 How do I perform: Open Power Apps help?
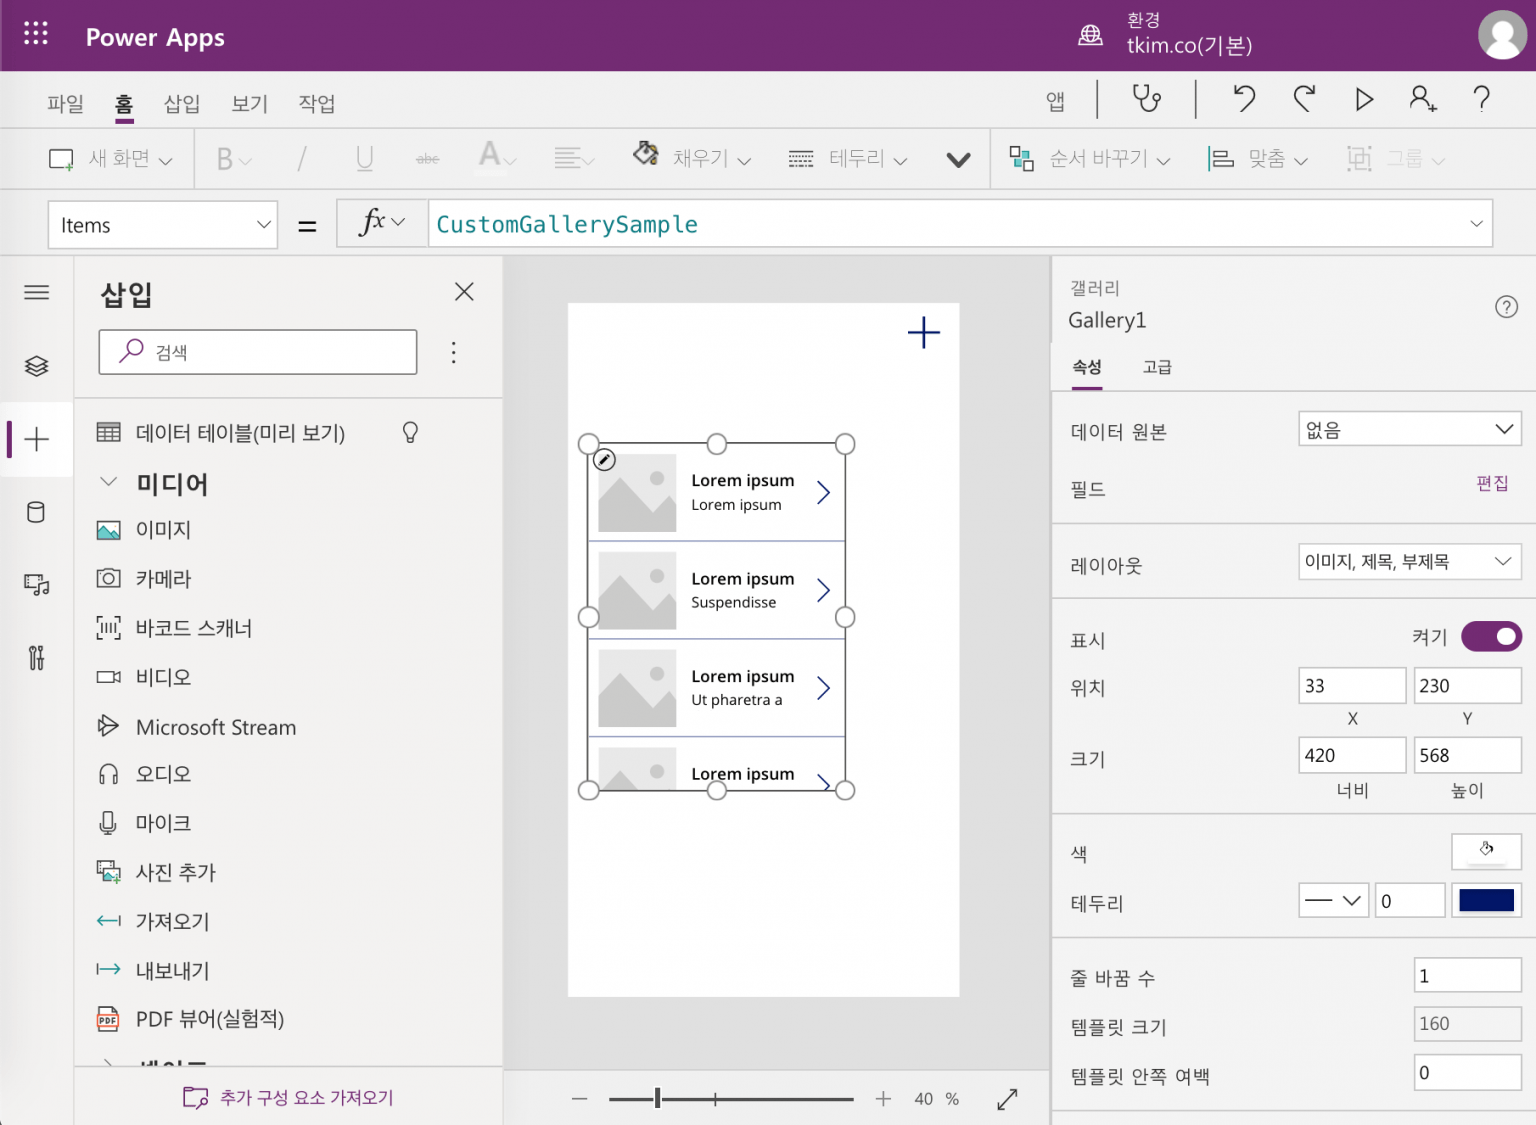[x=1481, y=99]
